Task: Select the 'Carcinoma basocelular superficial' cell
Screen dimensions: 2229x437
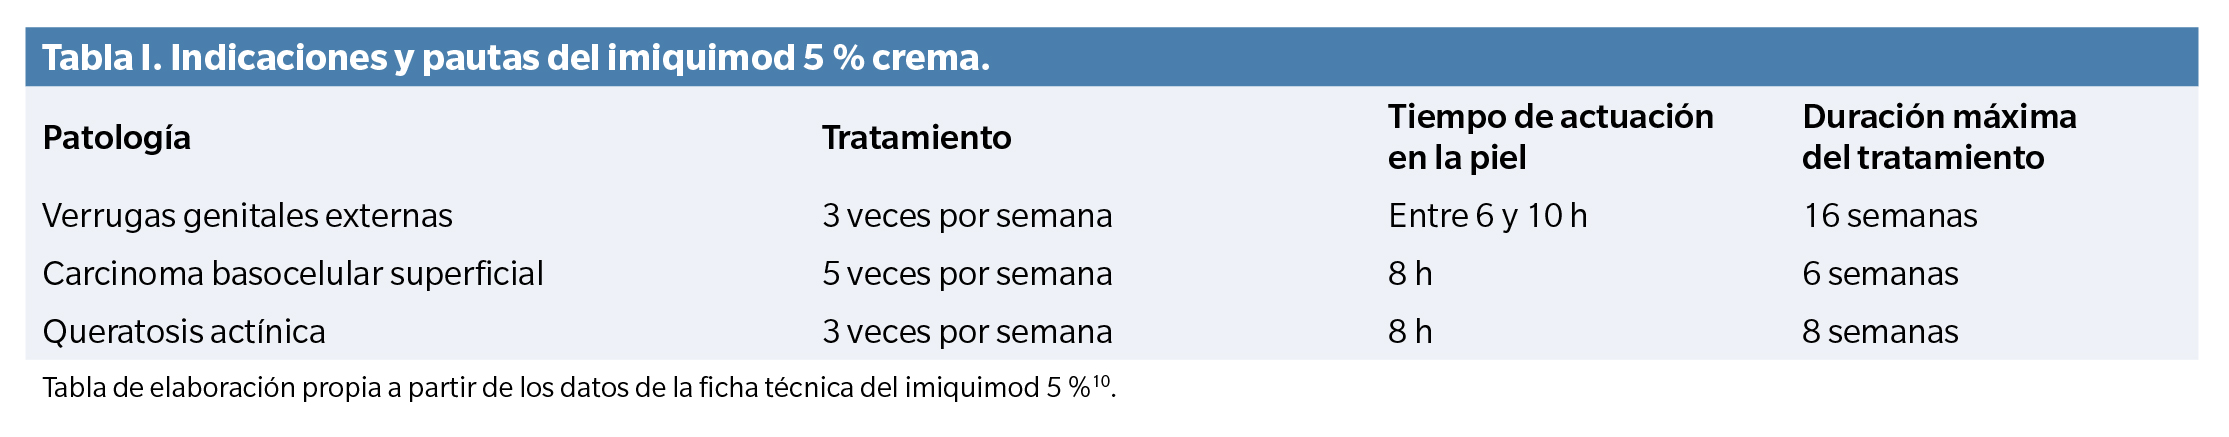Action: [292, 274]
